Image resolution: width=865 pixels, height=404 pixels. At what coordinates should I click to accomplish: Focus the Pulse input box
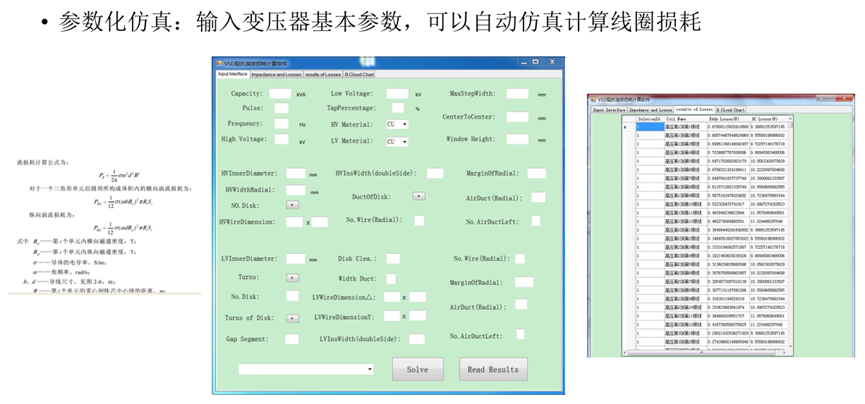(281, 108)
